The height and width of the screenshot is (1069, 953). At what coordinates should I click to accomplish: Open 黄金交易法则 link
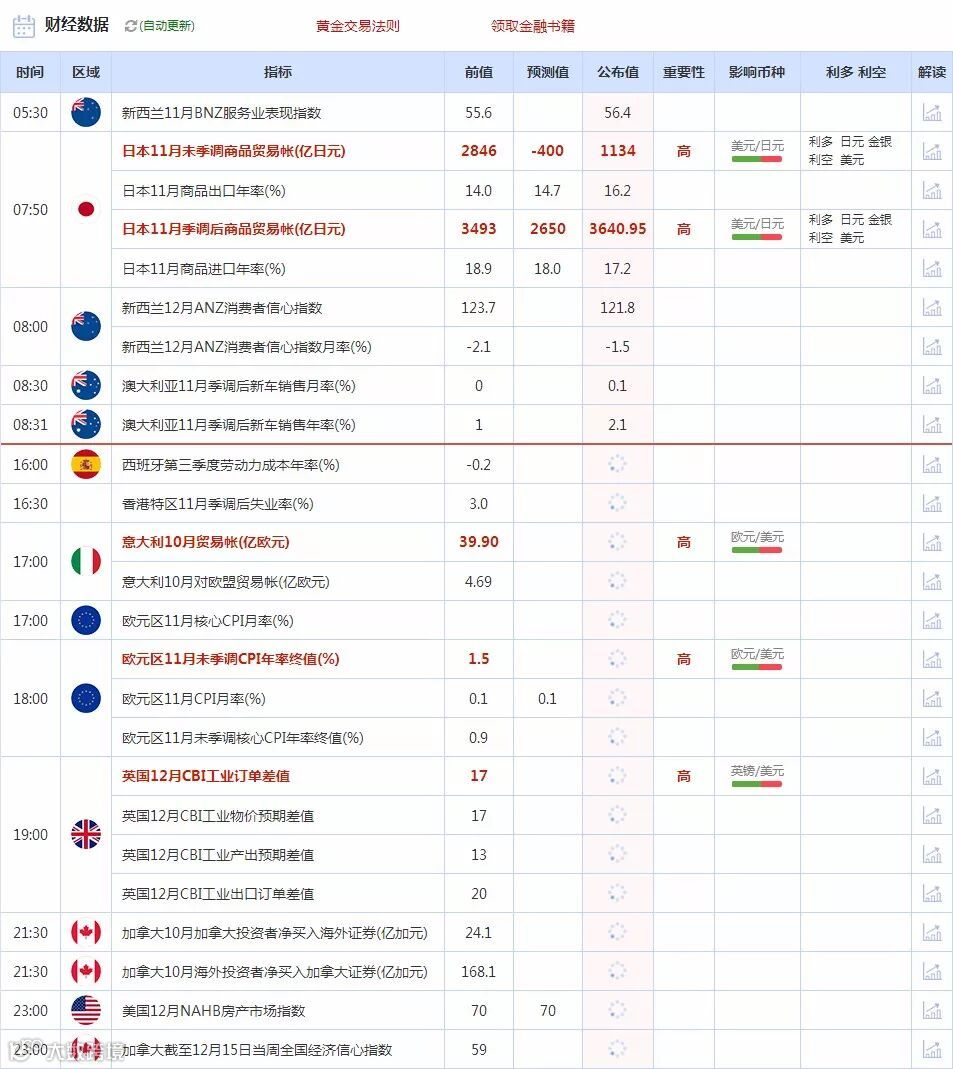[358, 26]
